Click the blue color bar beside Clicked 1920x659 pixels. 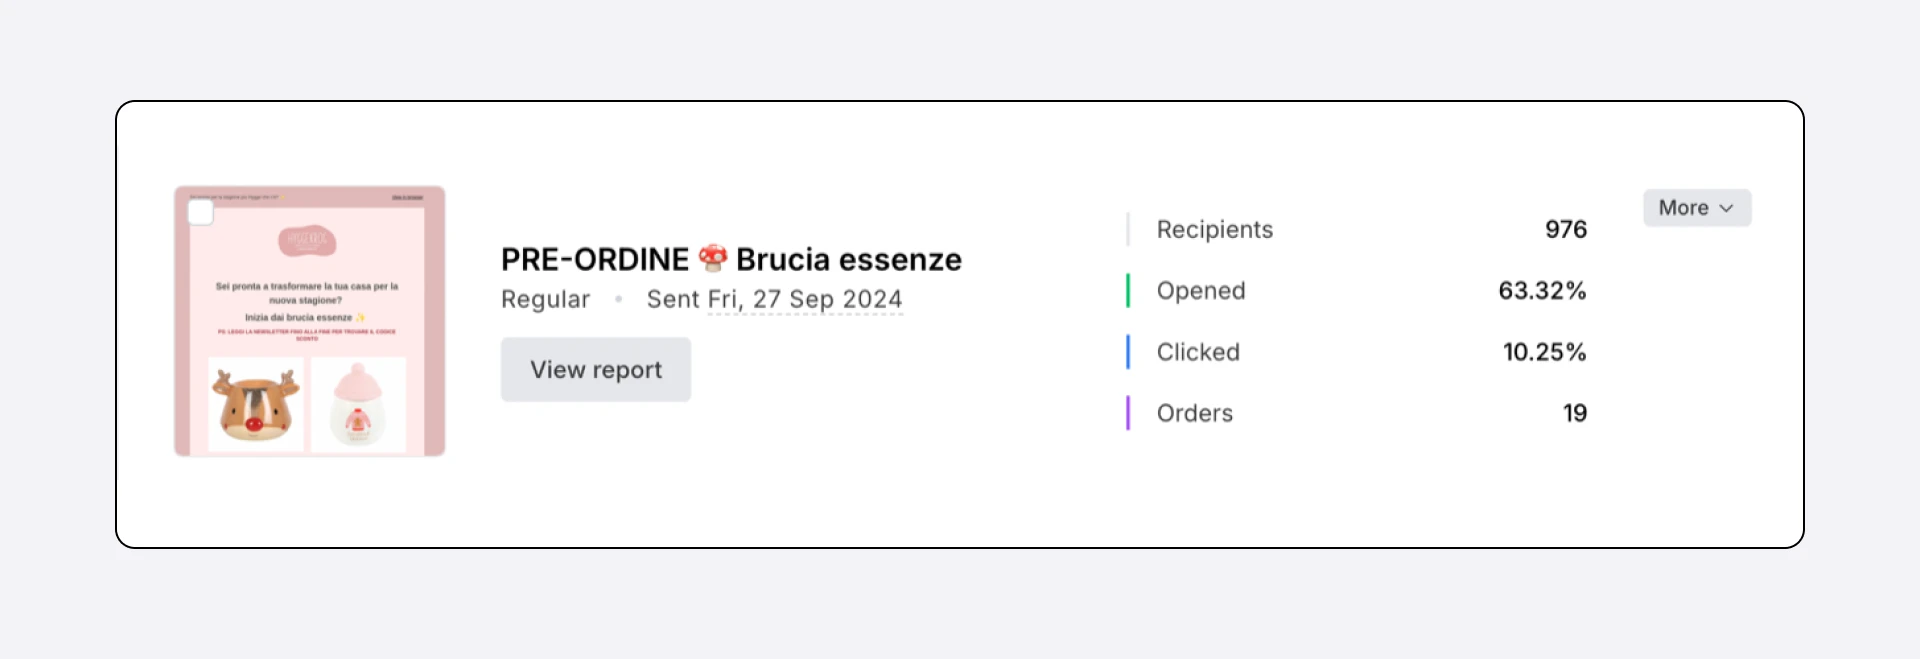[x=1128, y=352]
